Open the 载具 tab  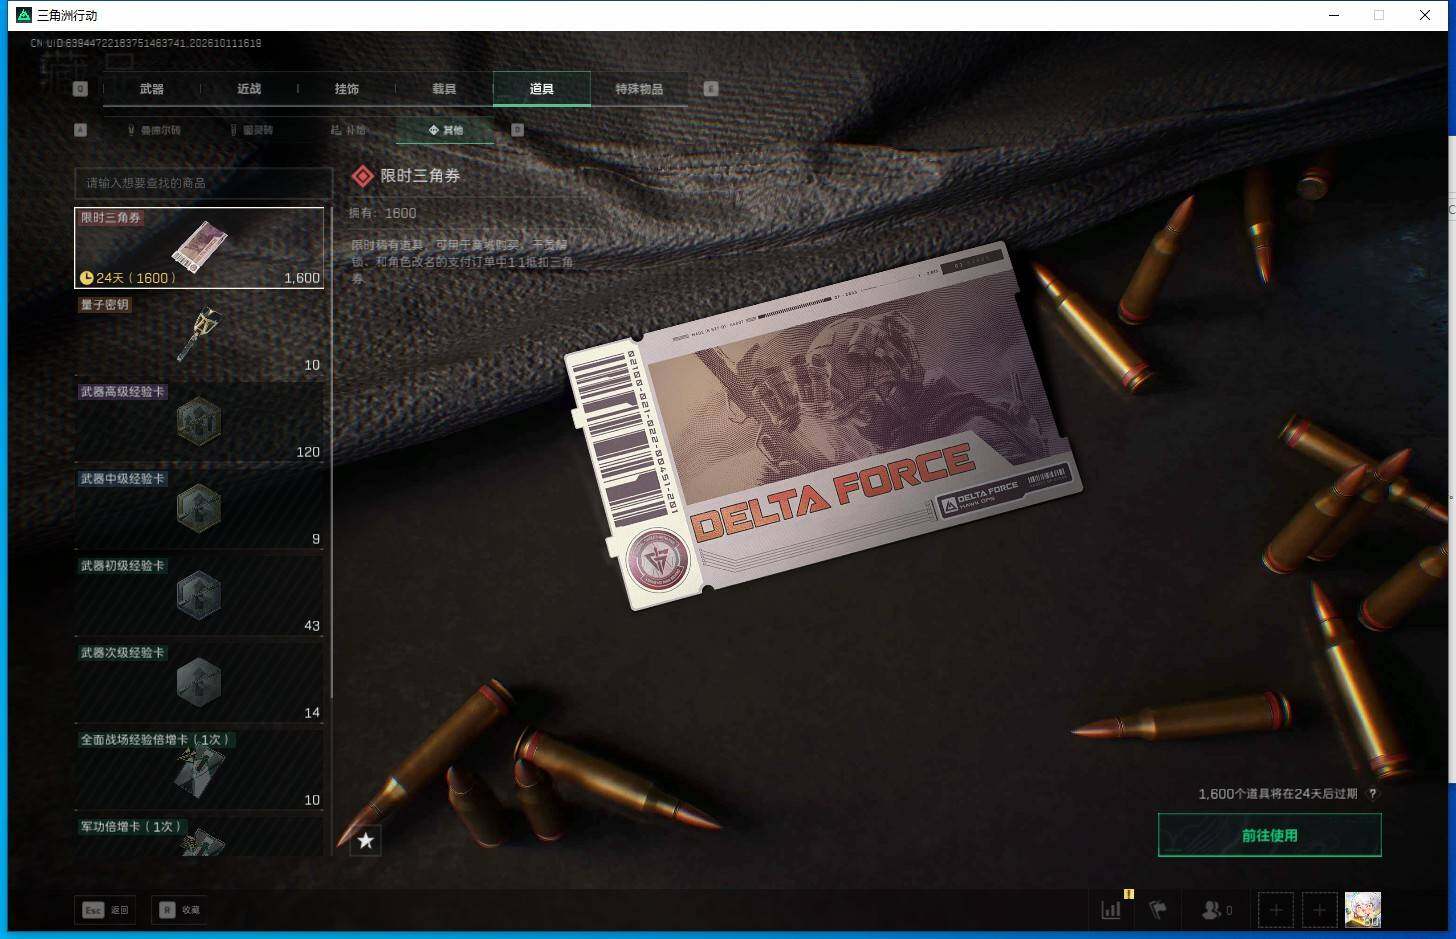coord(444,89)
